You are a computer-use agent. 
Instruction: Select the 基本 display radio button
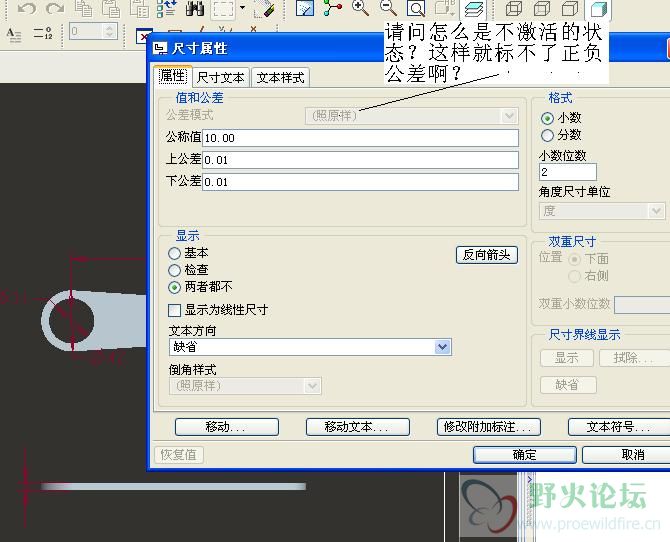pos(174,253)
